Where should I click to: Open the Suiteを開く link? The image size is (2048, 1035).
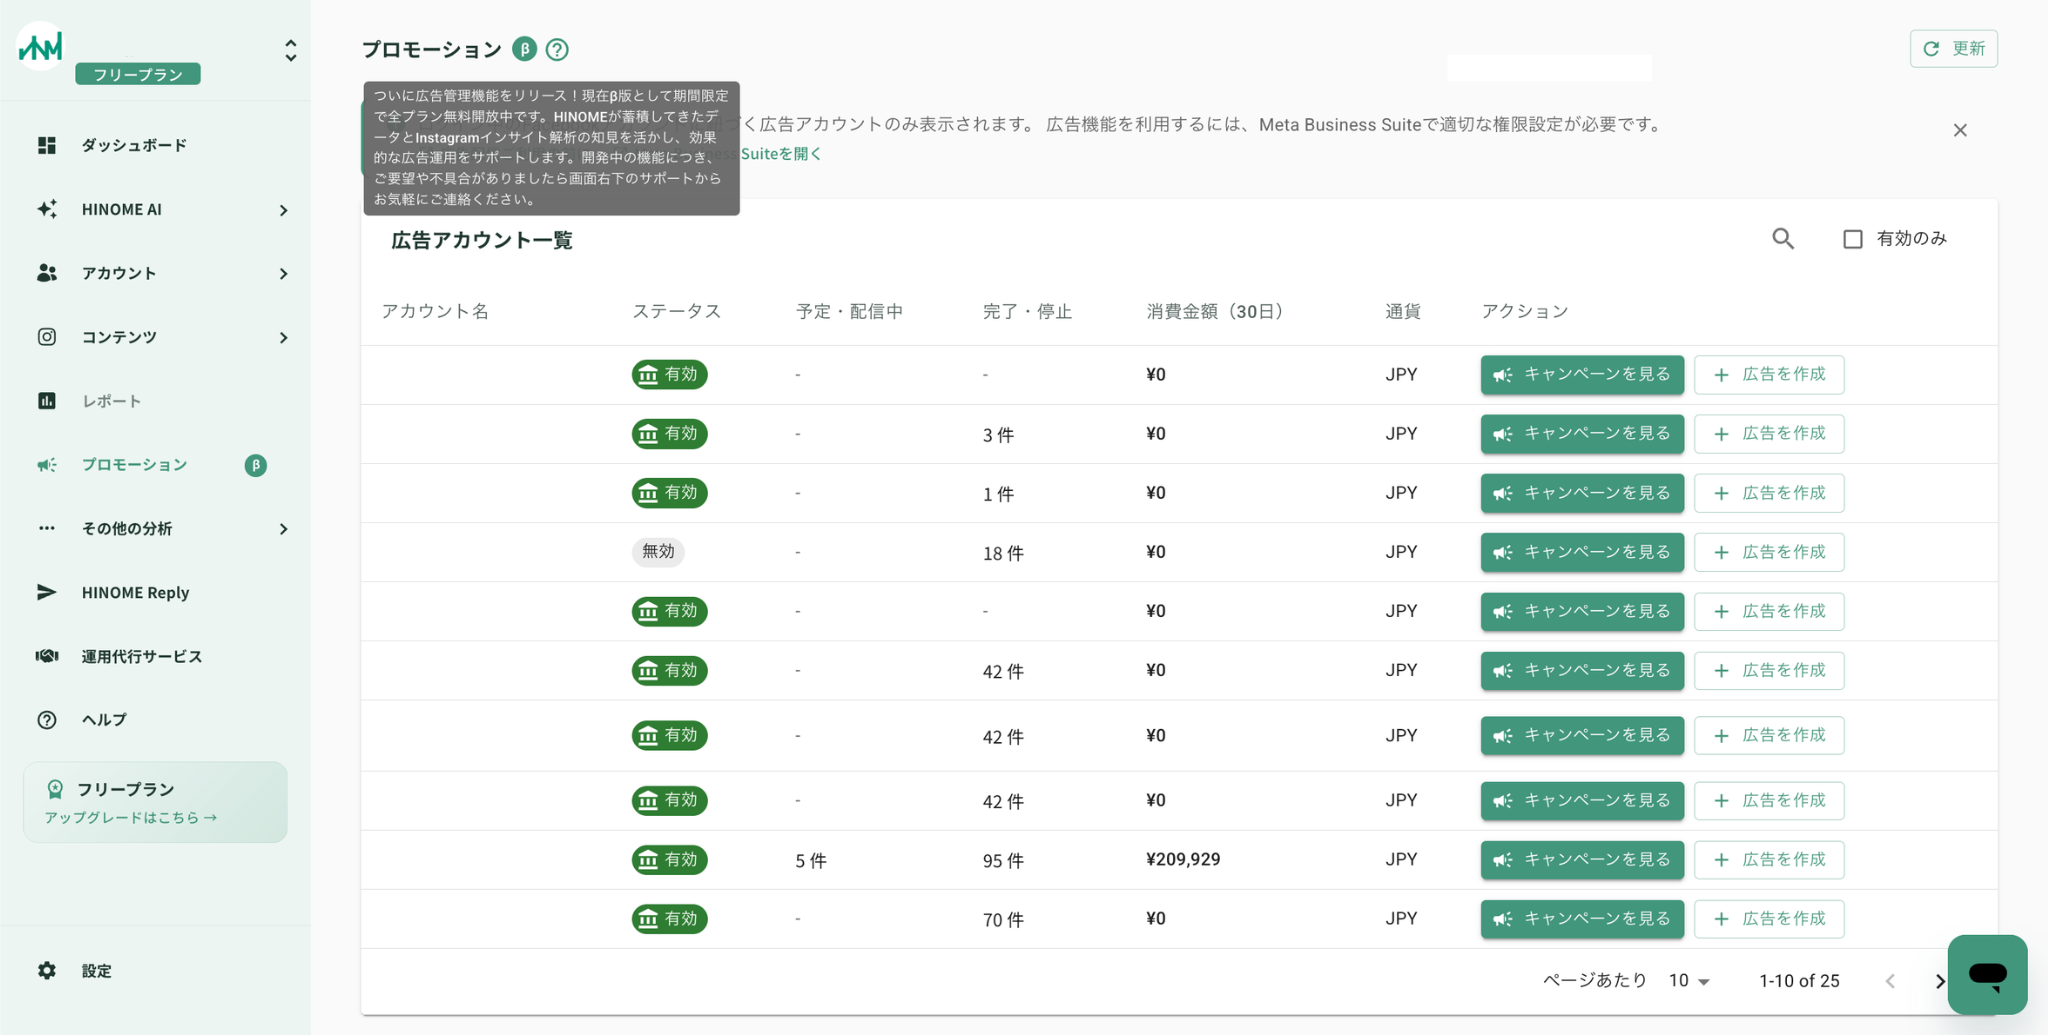[781, 154]
